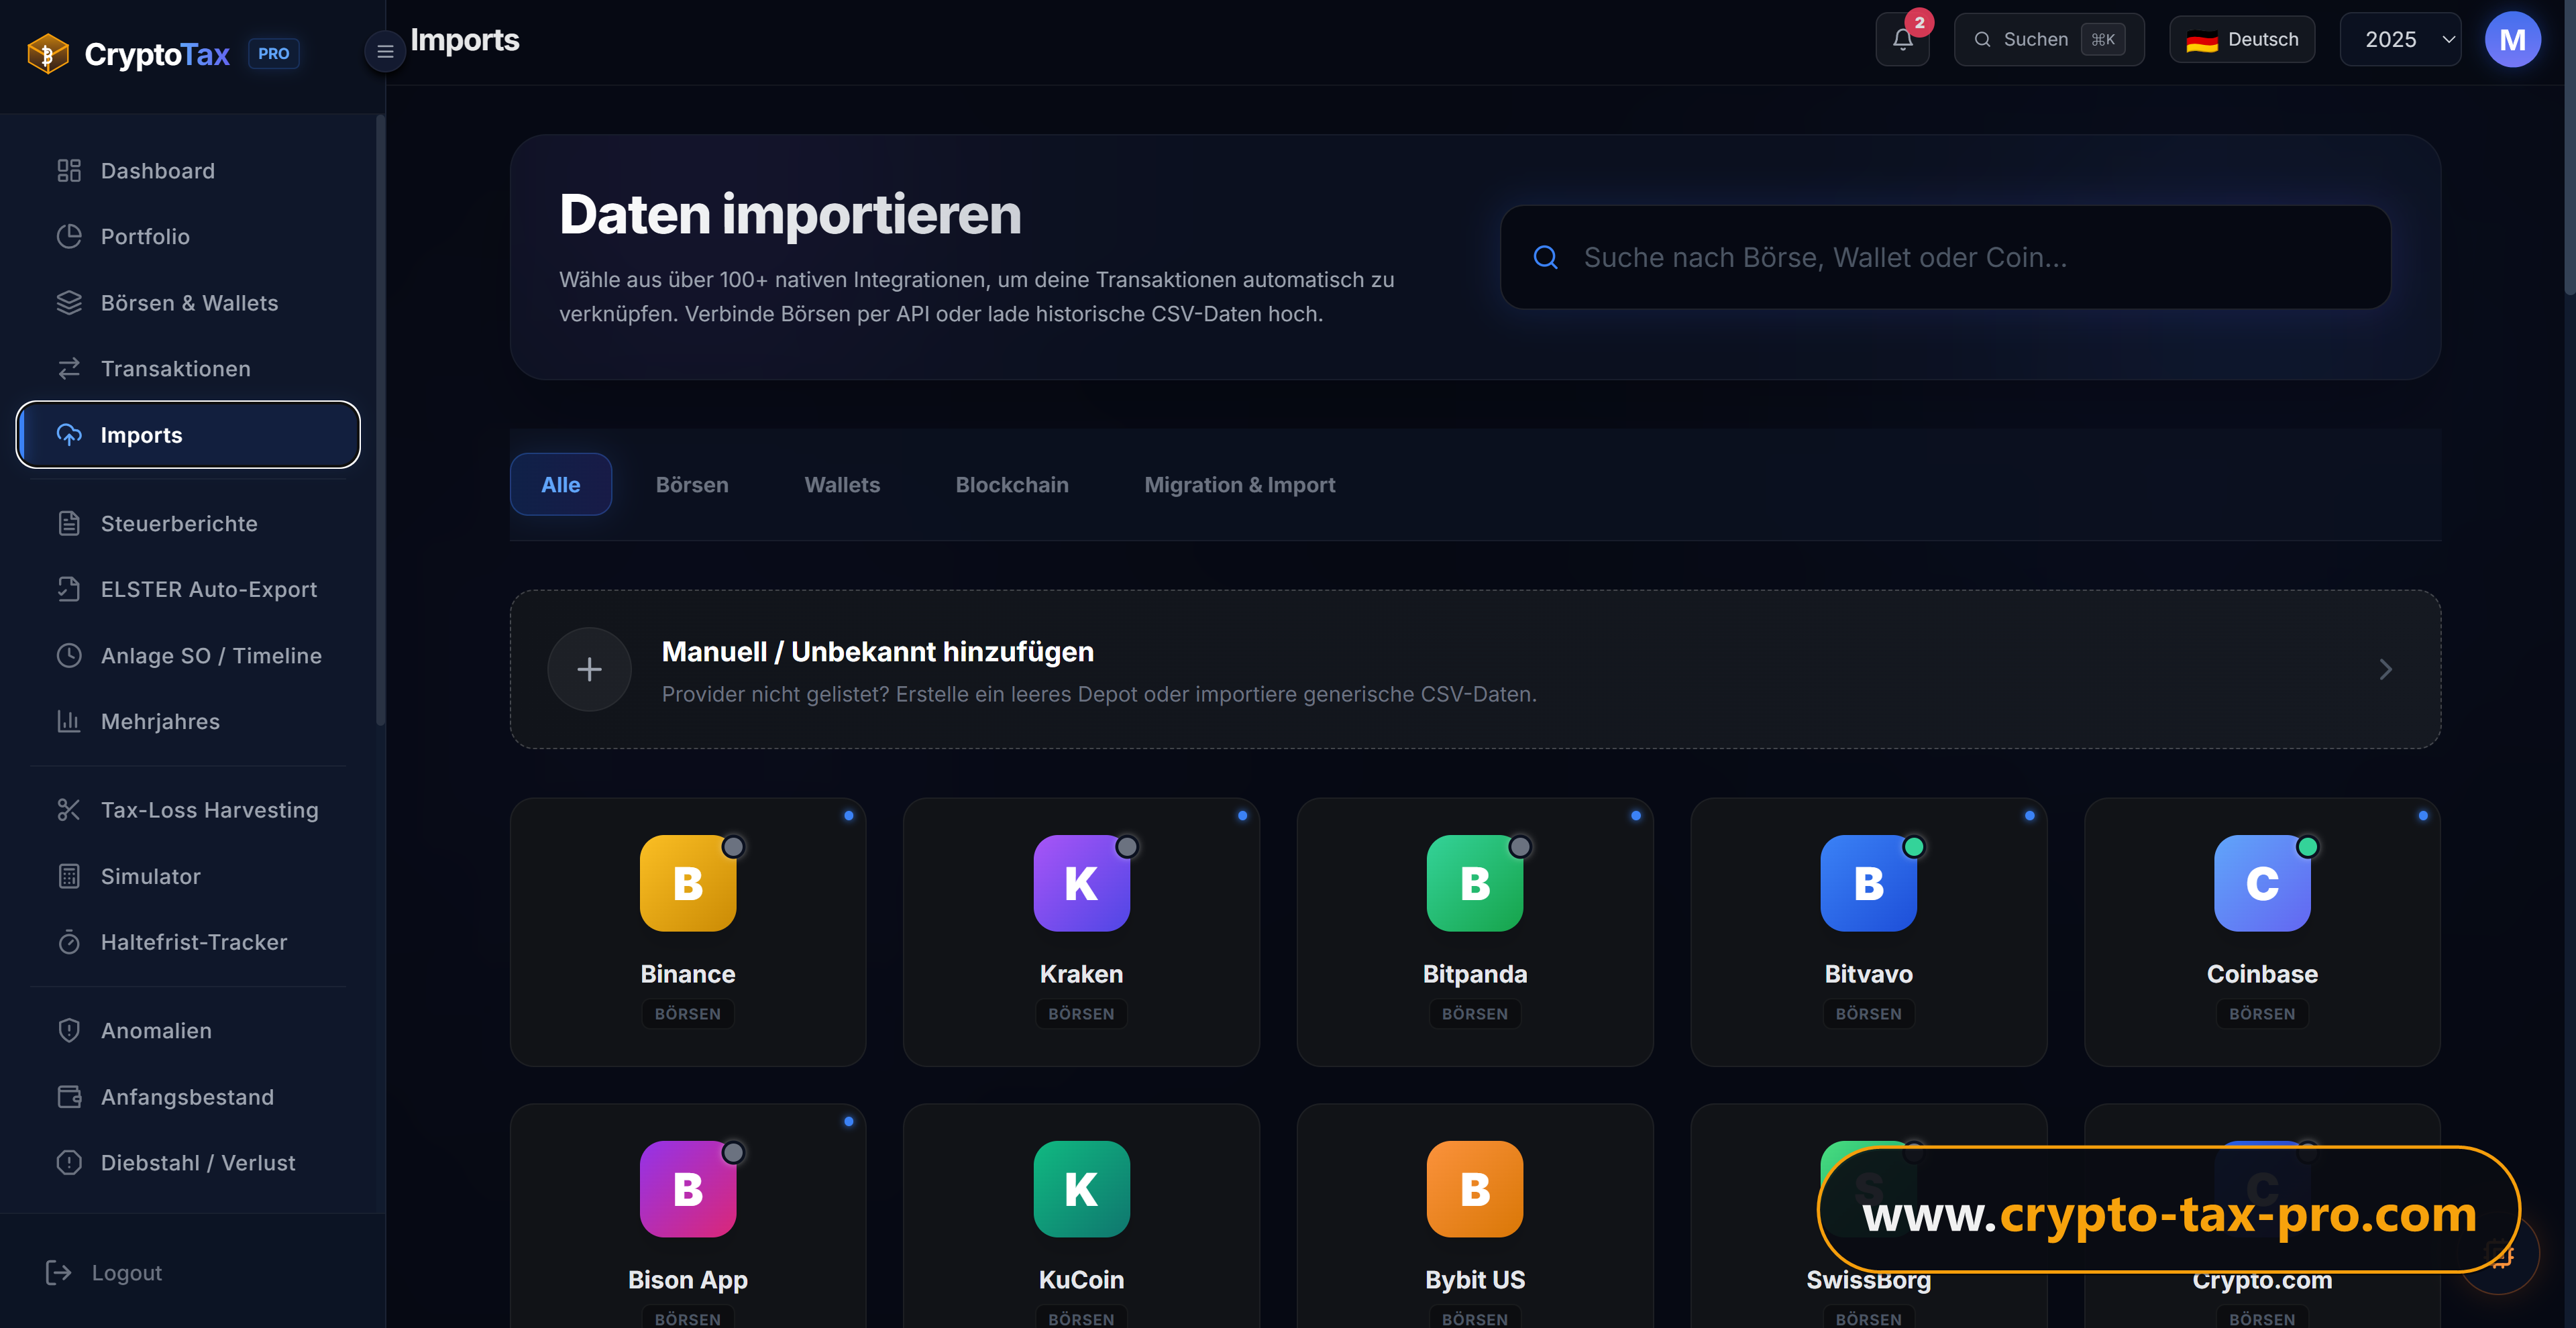Expand Manuell / Unbekannt hinzufügen chevron

pyautogui.click(x=2385, y=669)
